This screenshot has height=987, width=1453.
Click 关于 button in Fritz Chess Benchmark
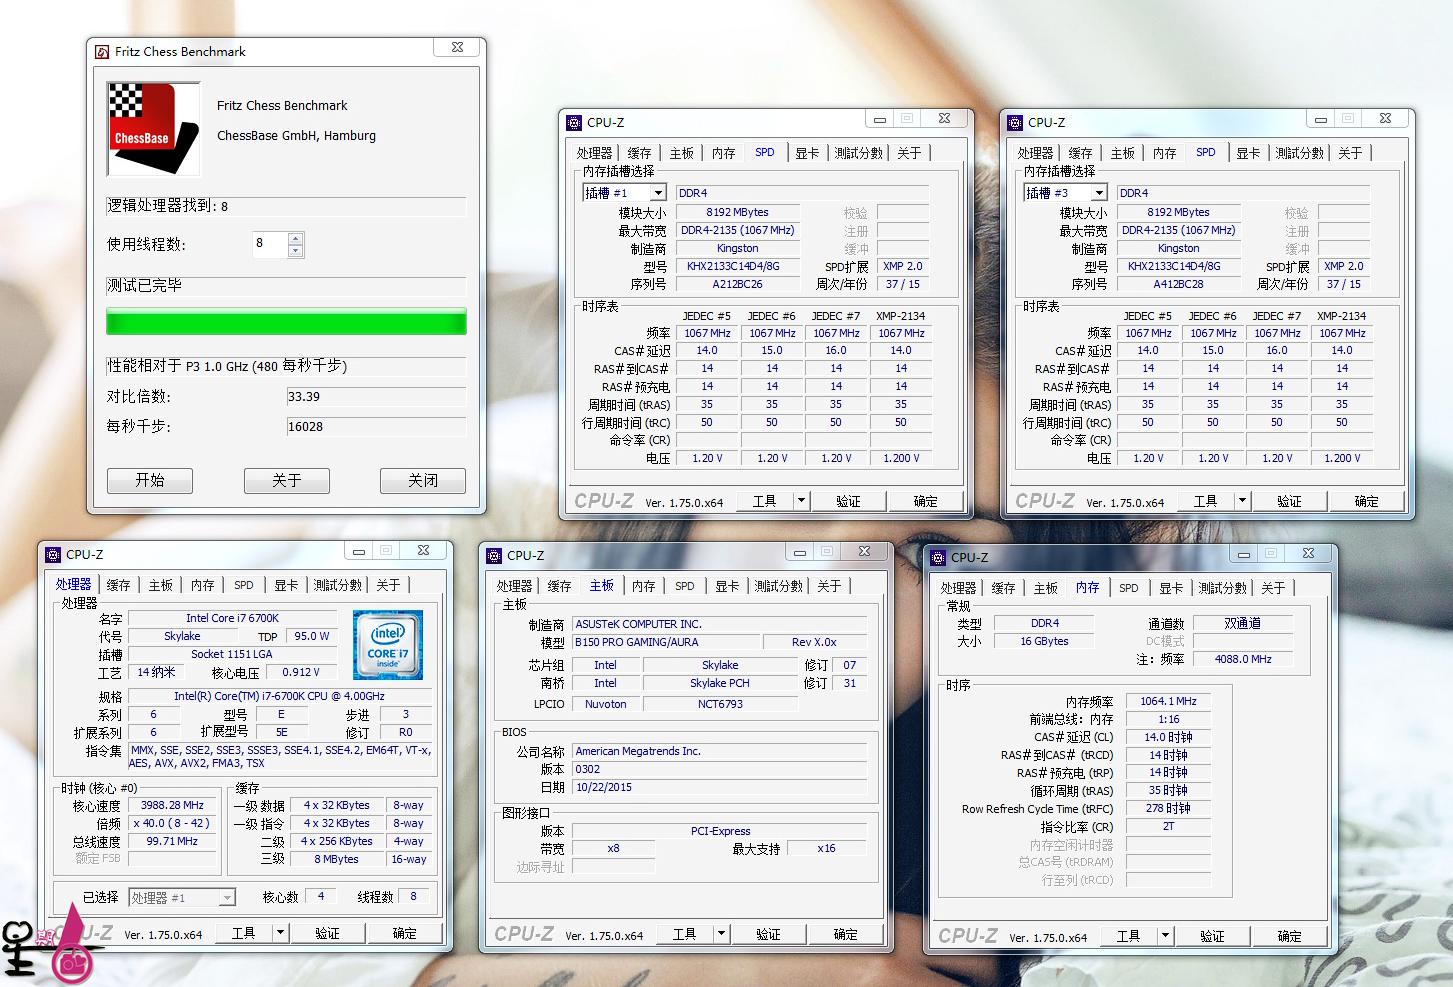287,480
